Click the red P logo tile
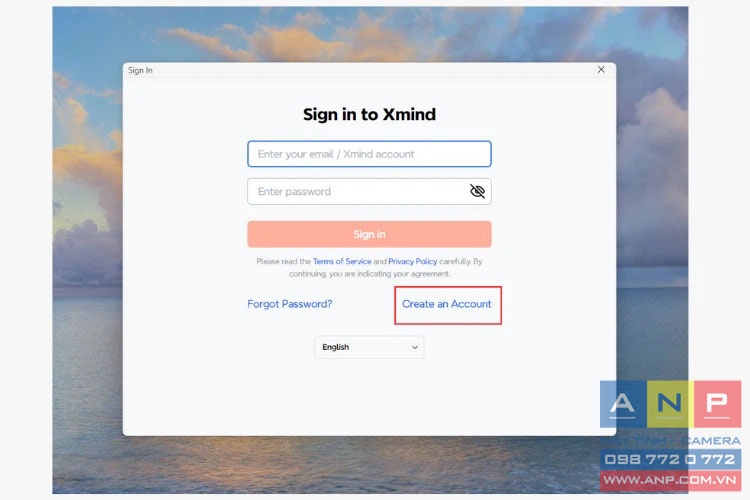The height and width of the screenshot is (500, 750). 717,404
